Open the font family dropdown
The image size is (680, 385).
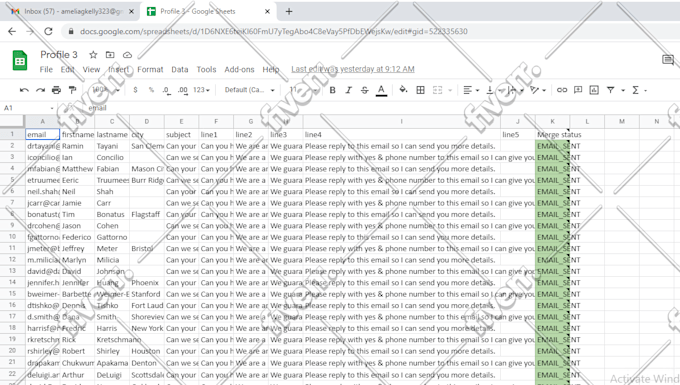(249, 90)
